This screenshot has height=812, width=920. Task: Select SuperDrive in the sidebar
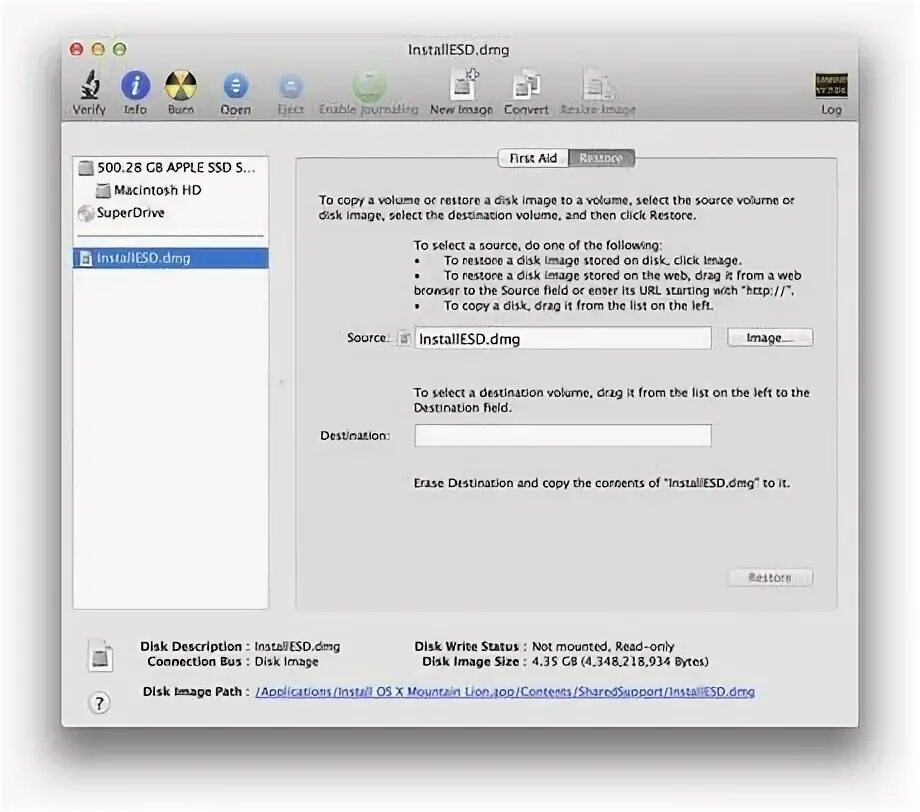(171, 212)
